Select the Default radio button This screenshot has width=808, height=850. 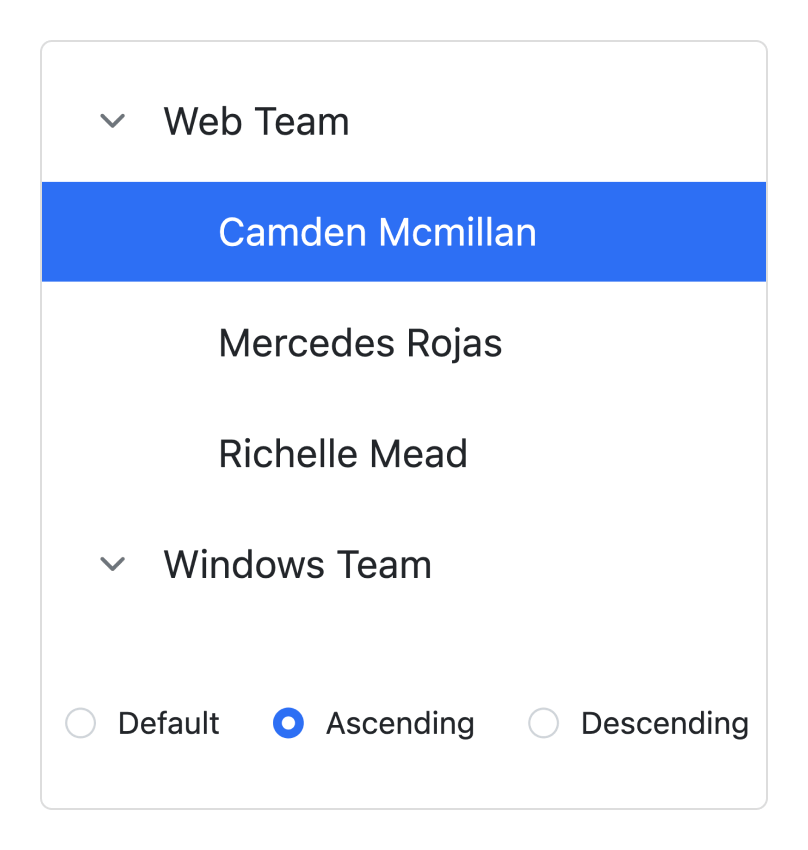[80, 723]
